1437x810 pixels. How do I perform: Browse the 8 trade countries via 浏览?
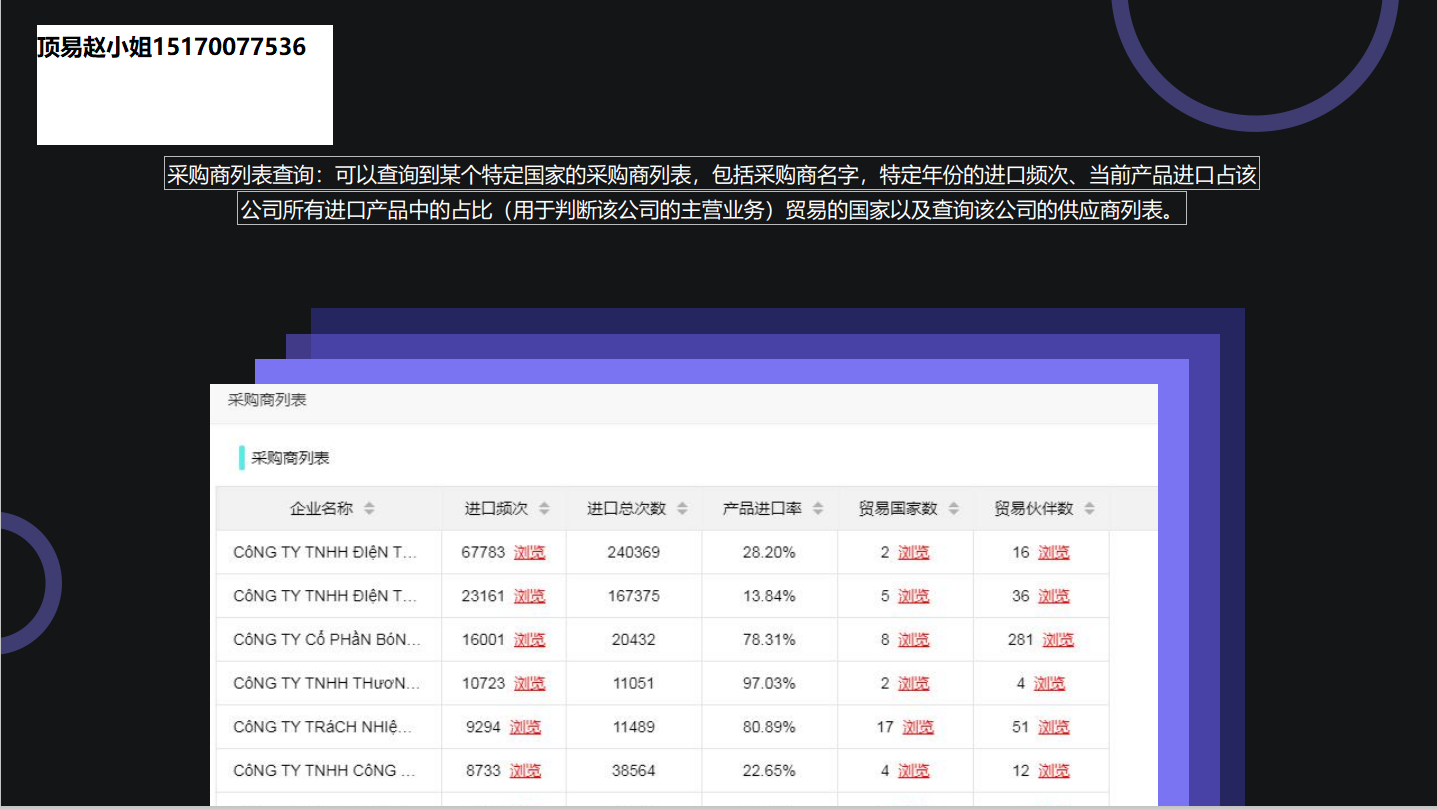913,640
